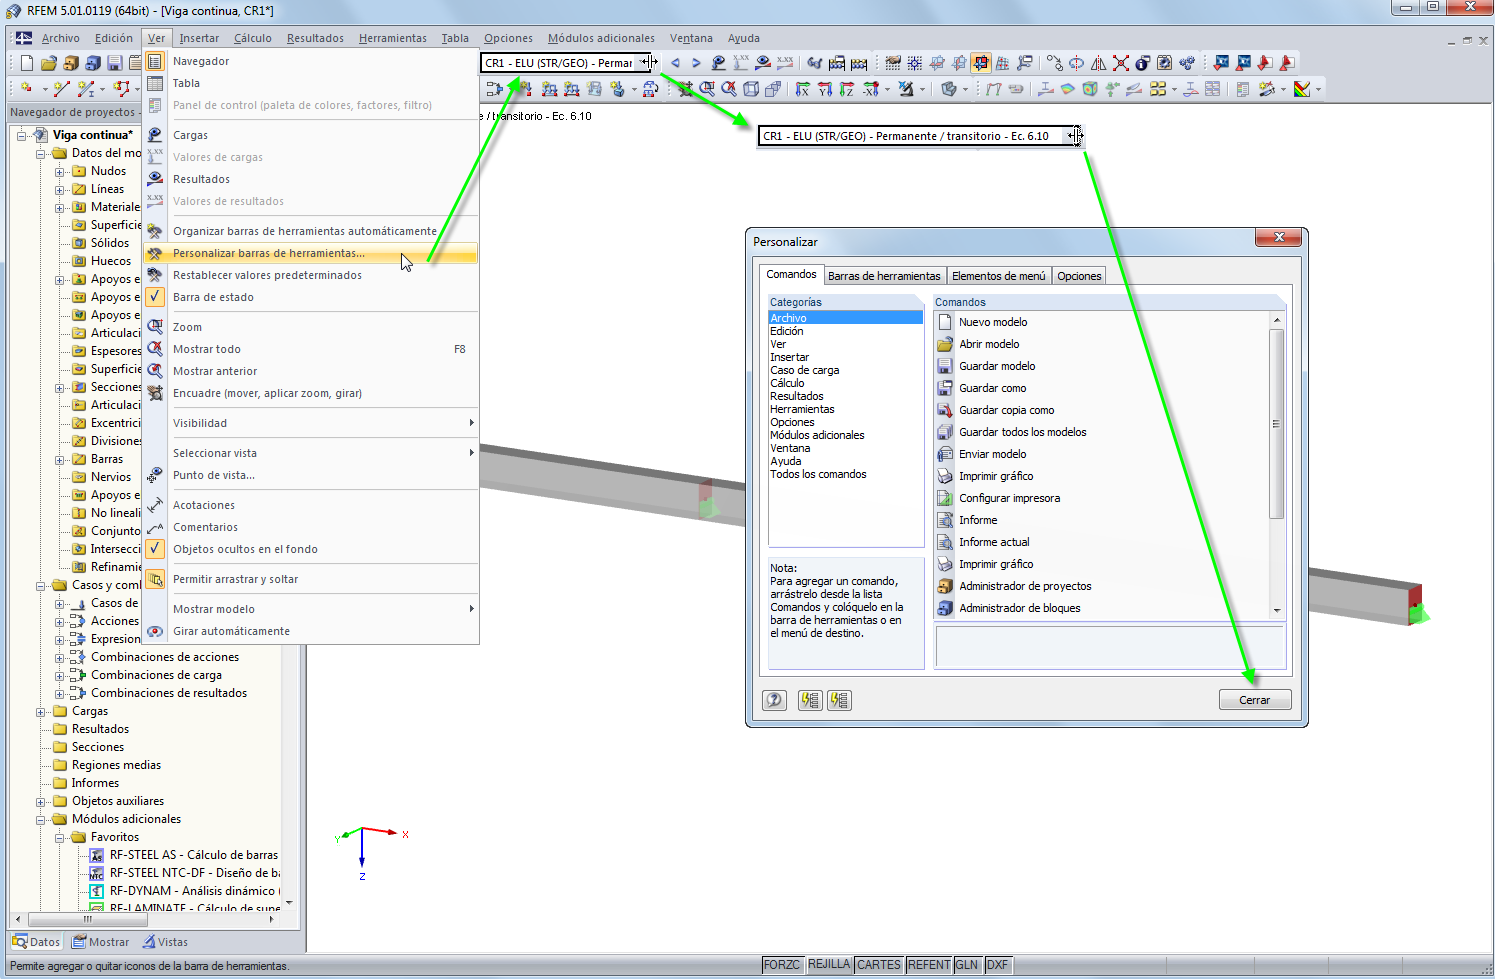Open RF-STEEL AS module in Favoritos

193,855
